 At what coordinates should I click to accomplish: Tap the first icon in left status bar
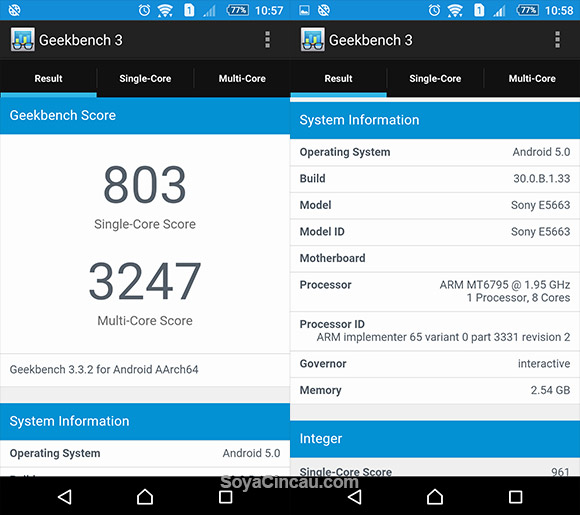coord(14,10)
